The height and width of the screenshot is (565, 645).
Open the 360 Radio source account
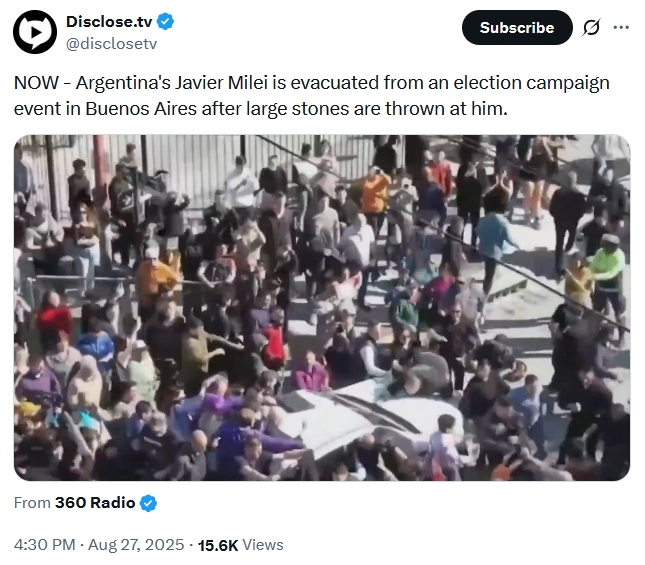click(95, 502)
